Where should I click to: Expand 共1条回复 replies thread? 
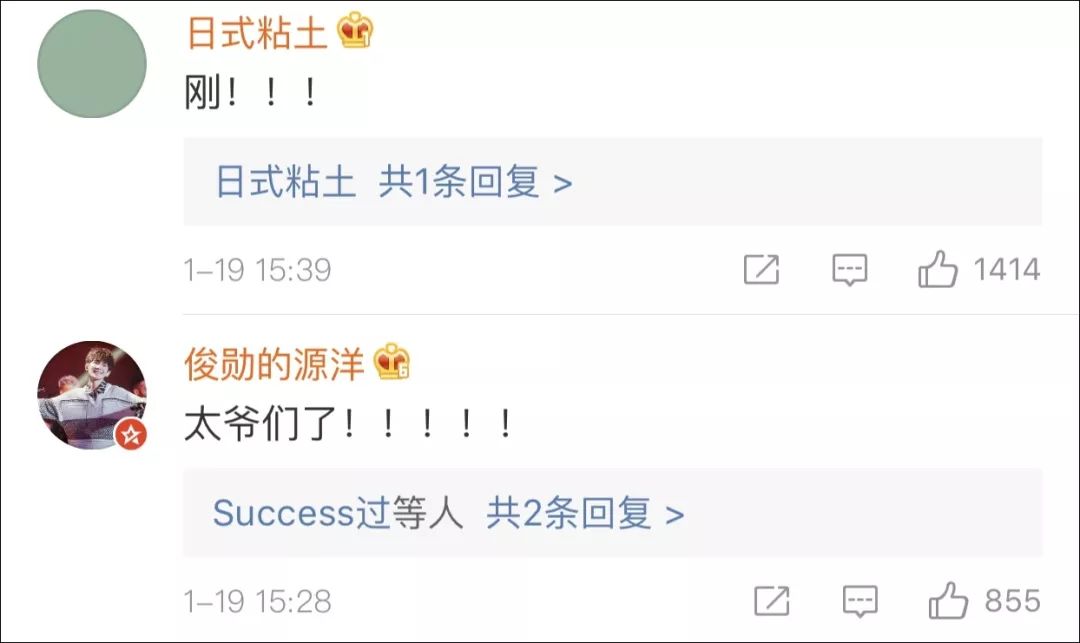475,182
